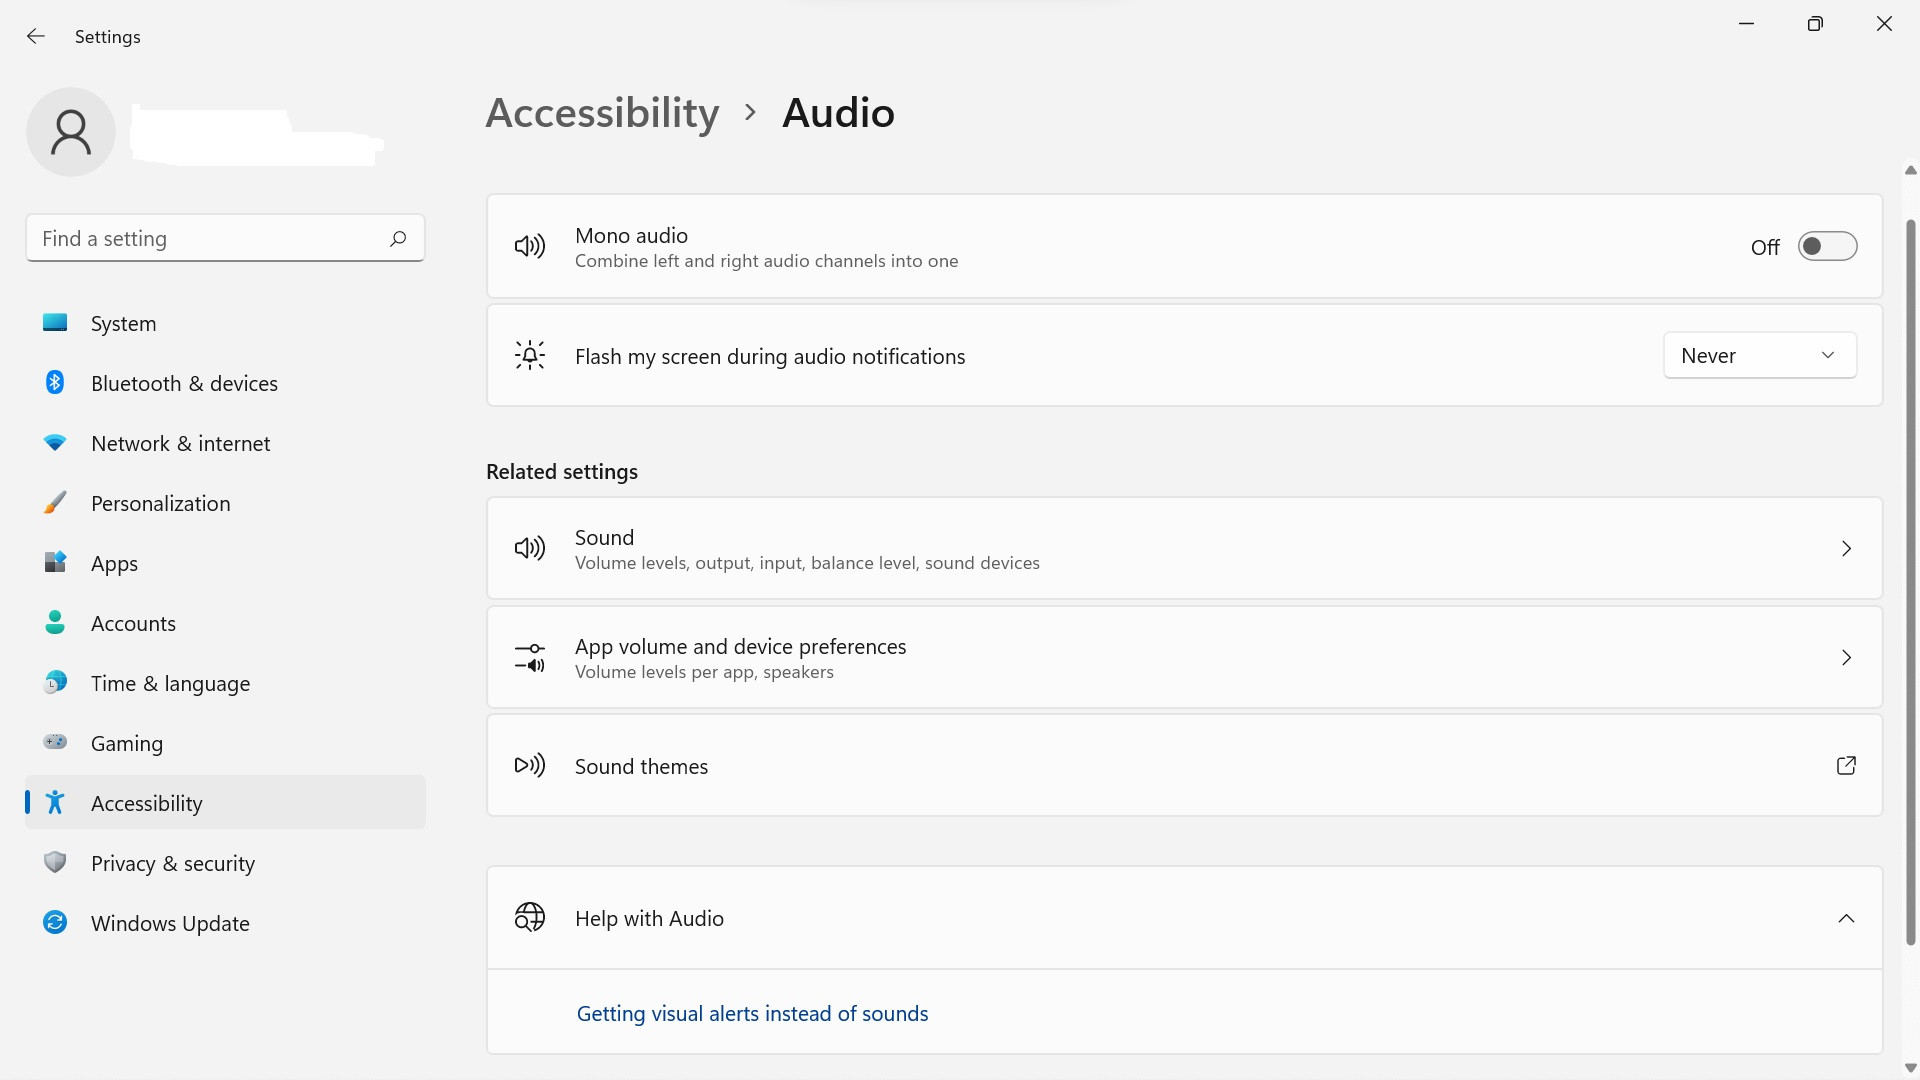The image size is (1920, 1080).
Task: Click the scrollbar up arrow
Action: point(1911,170)
